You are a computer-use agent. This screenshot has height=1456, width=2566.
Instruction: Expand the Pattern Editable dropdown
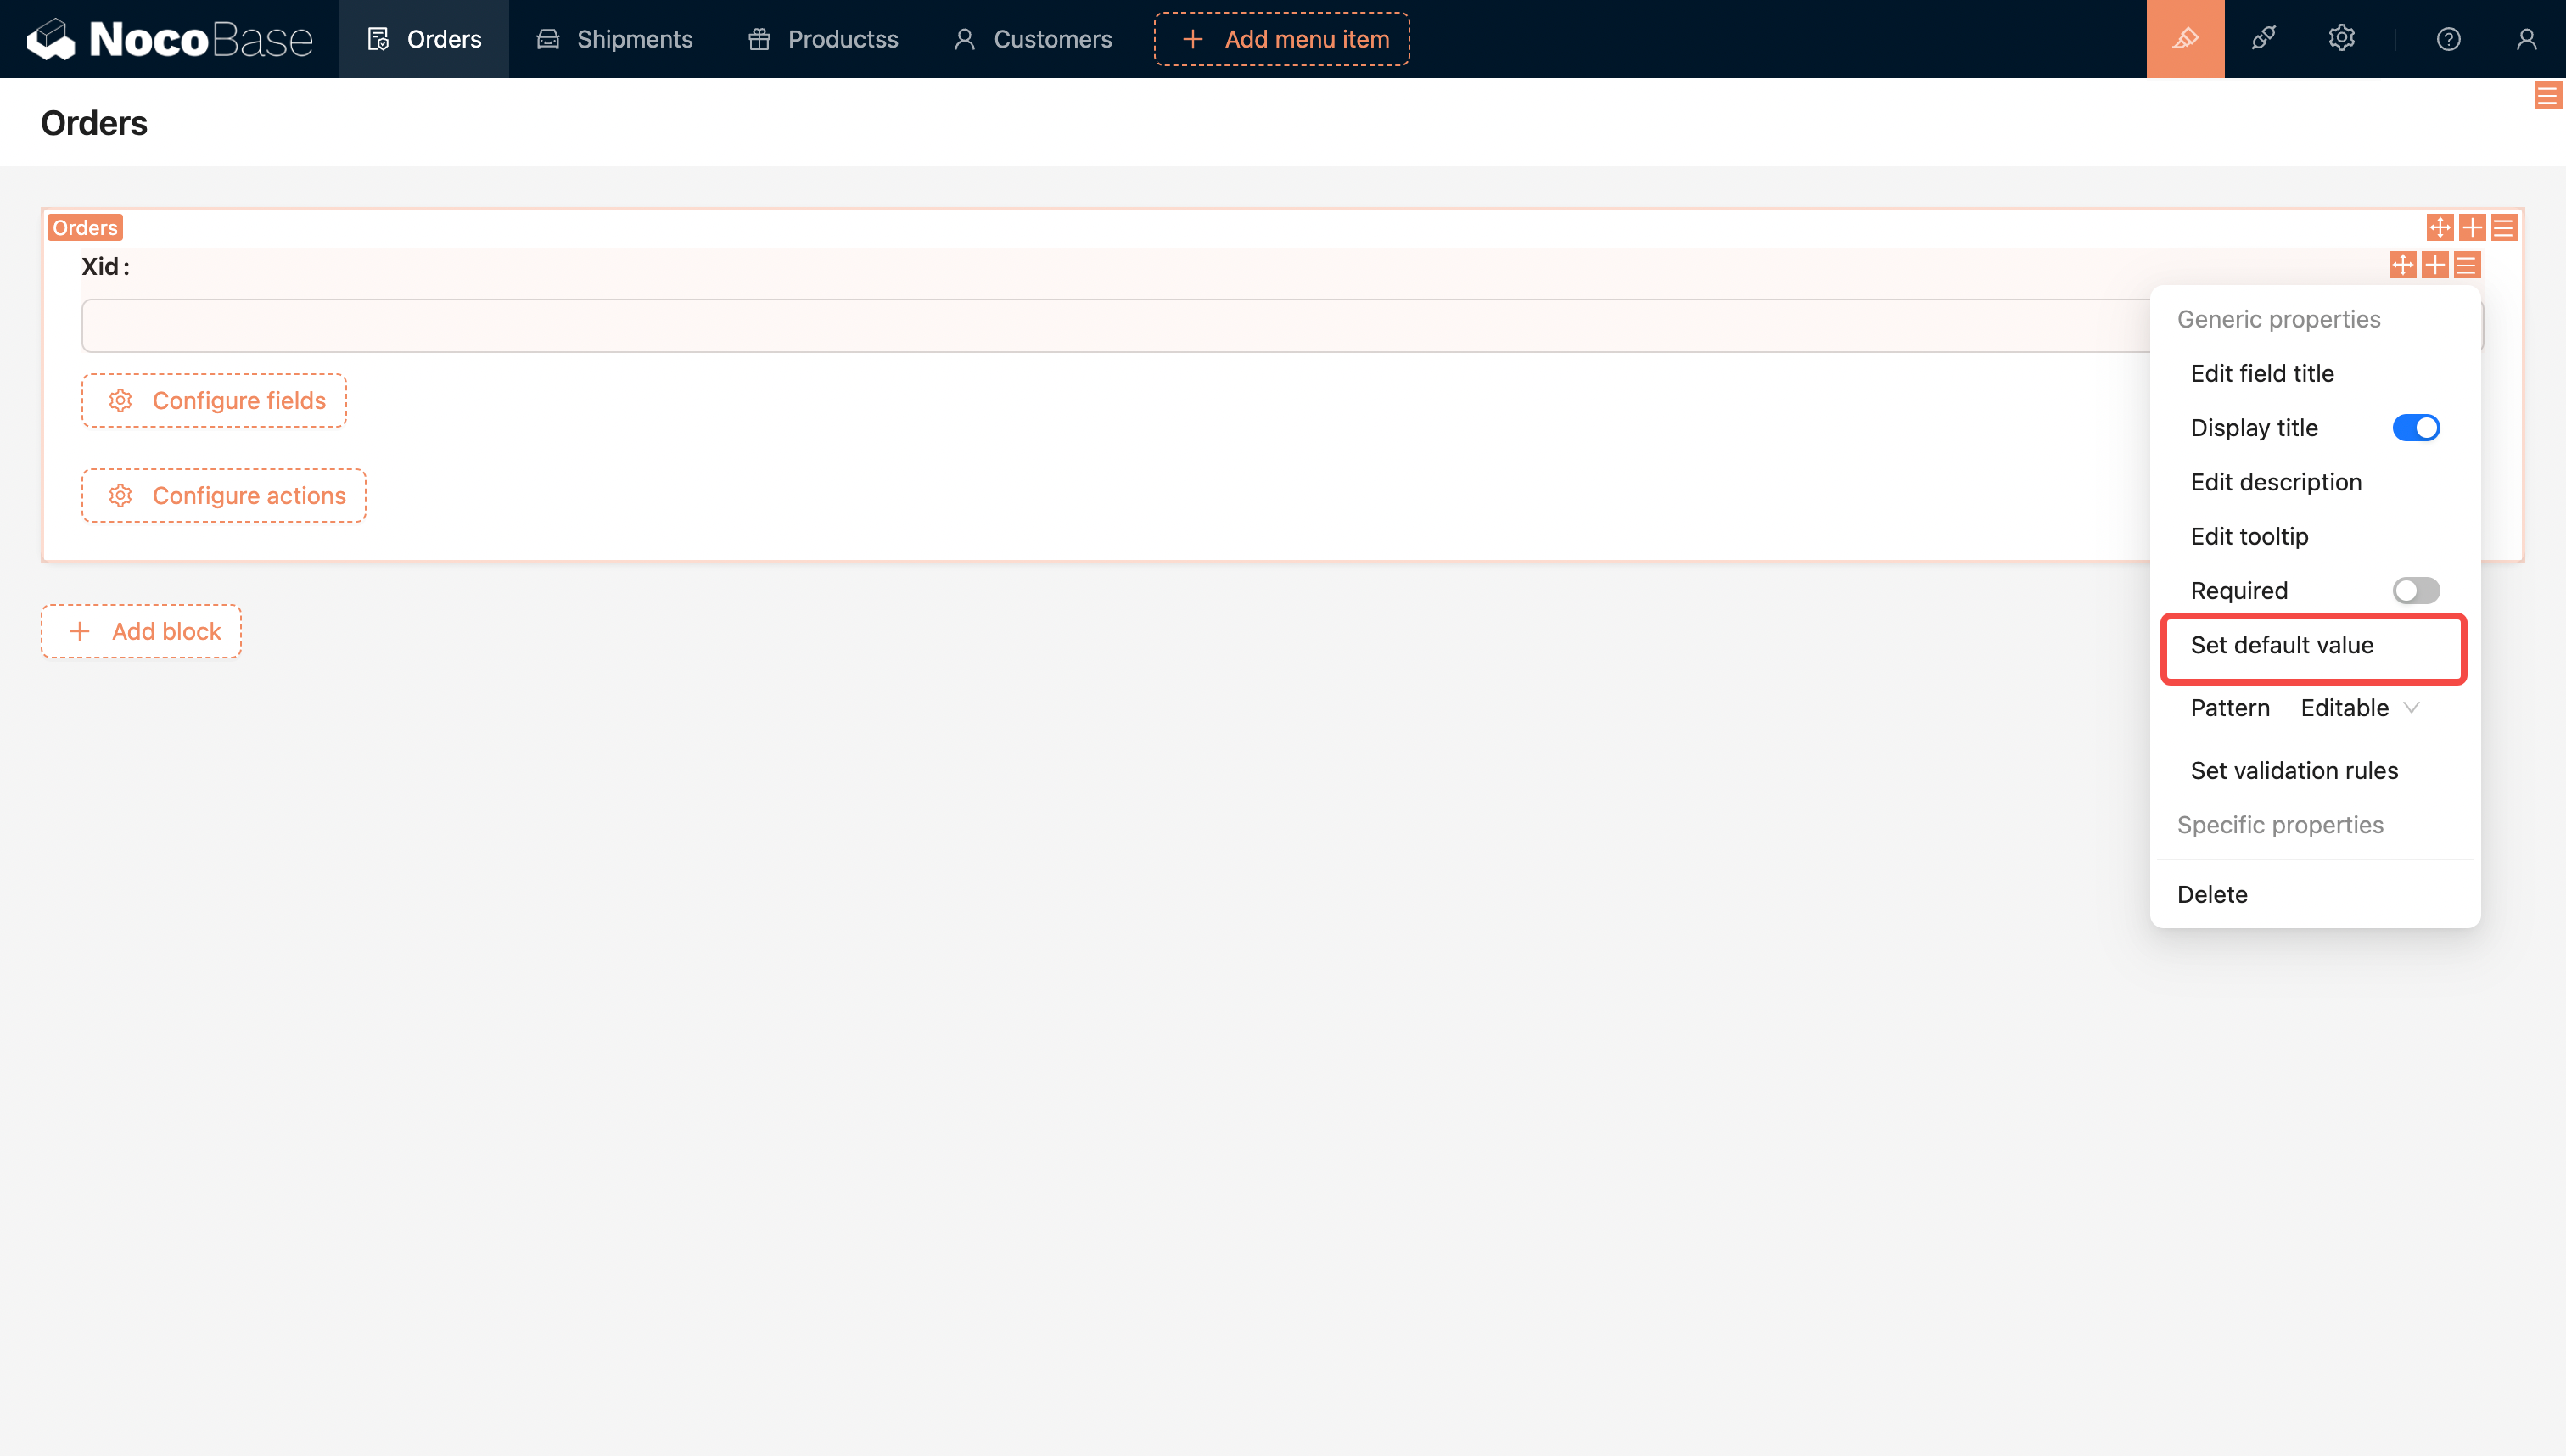2359,708
